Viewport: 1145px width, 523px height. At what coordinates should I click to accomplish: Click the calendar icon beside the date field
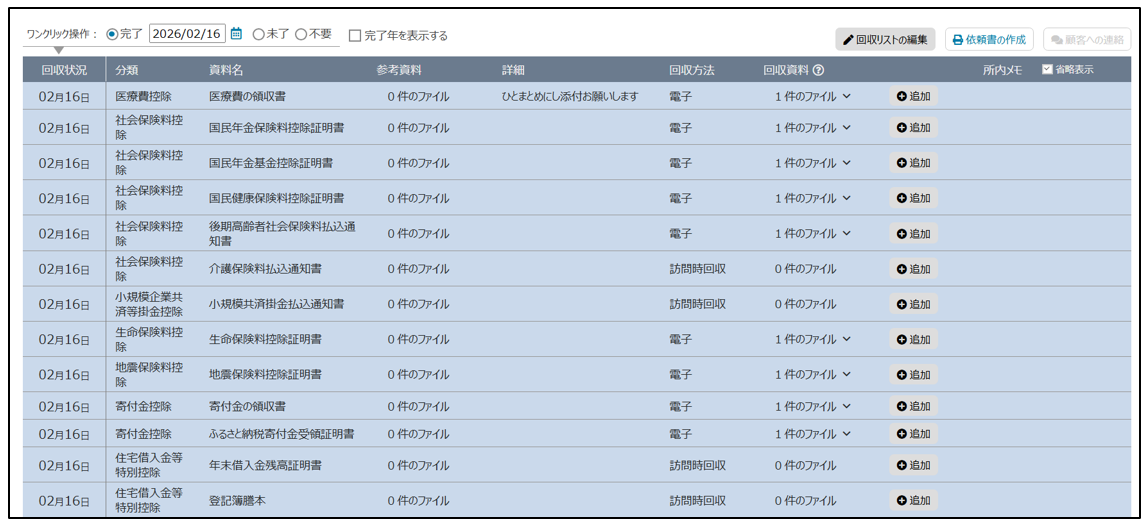coord(237,34)
